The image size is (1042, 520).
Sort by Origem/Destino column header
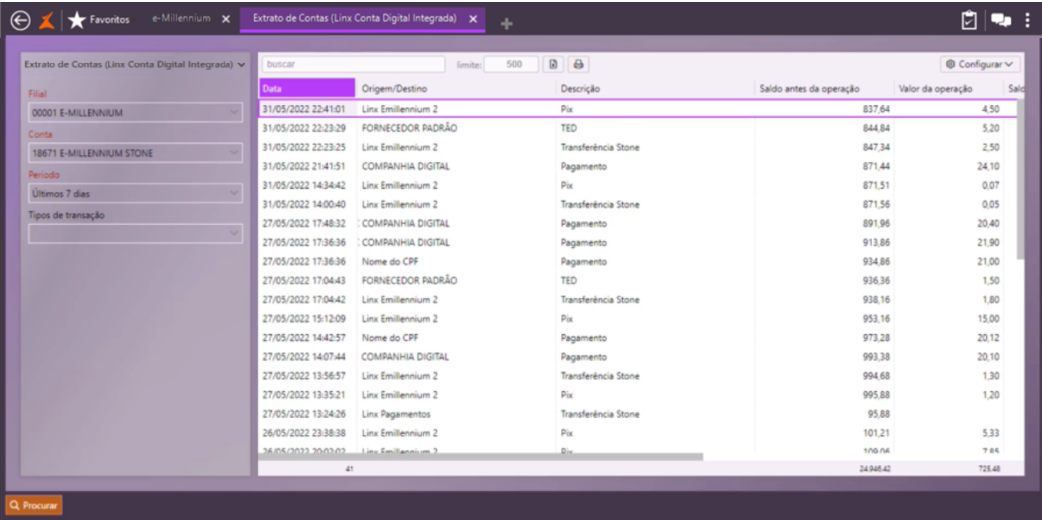(x=456, y=88)
